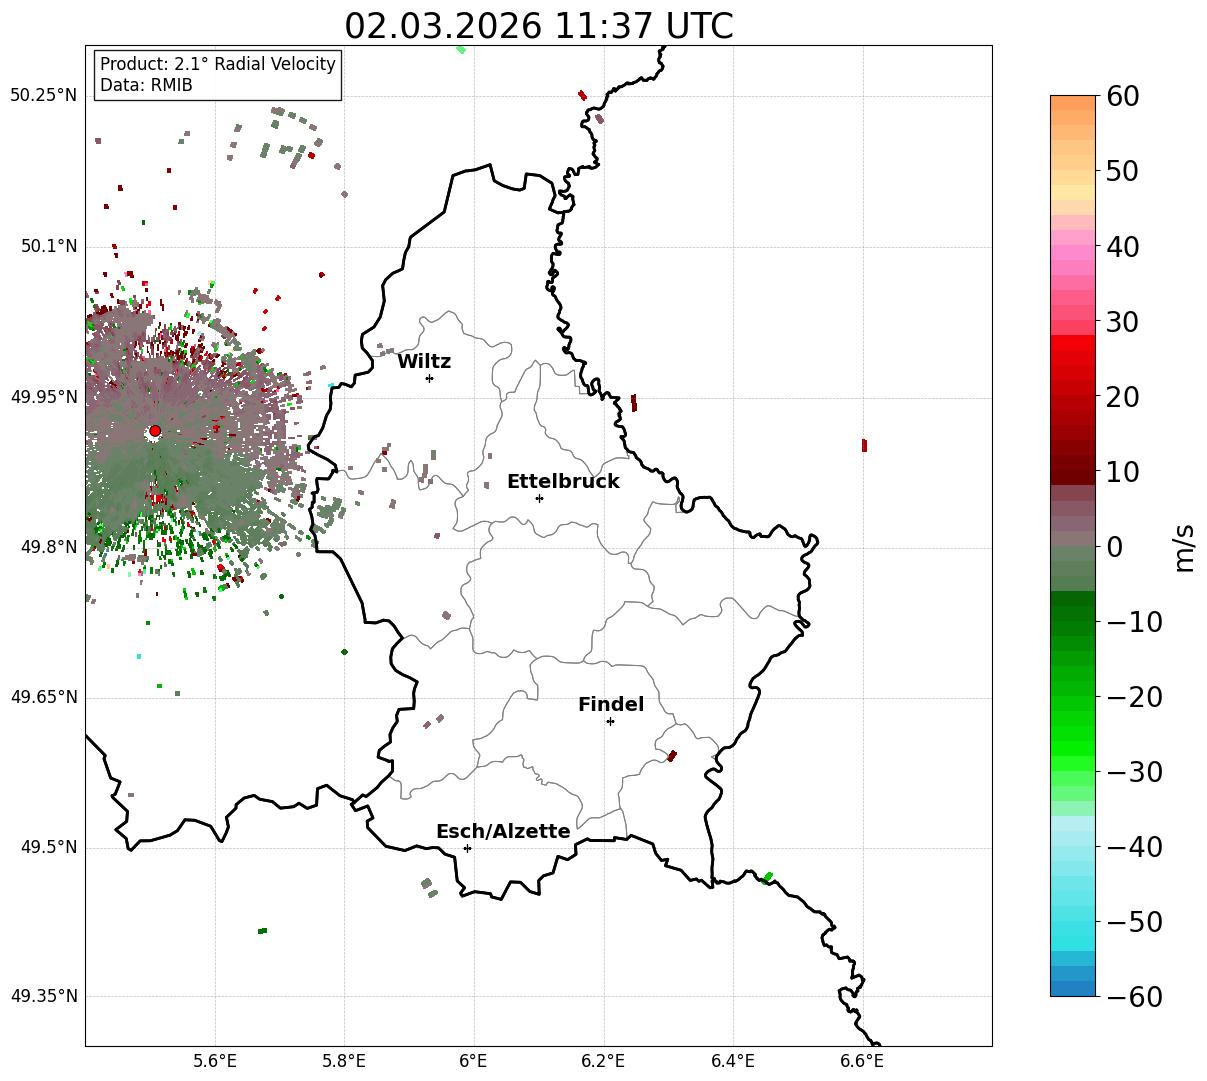The image size is (1207, 1081).
Task: Click the green echo southeast of border
Action: (768, 877)
